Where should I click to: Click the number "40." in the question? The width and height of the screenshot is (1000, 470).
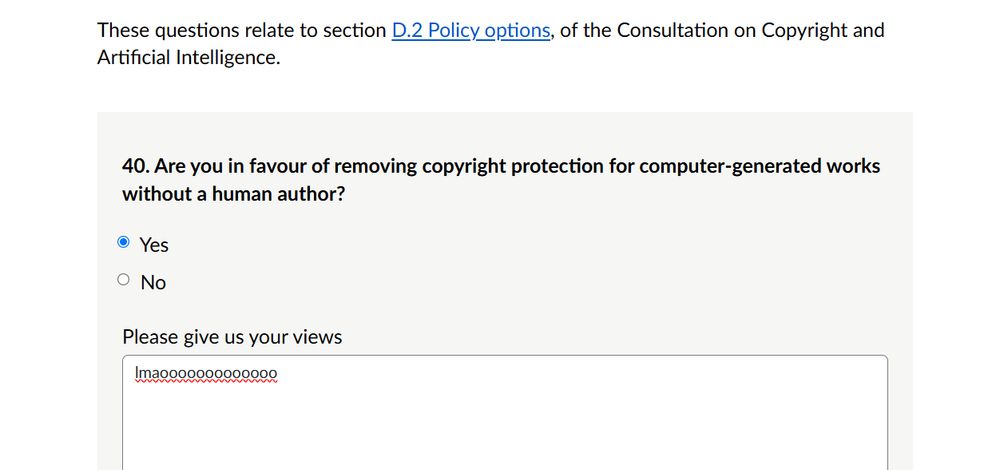pos(136,166)
